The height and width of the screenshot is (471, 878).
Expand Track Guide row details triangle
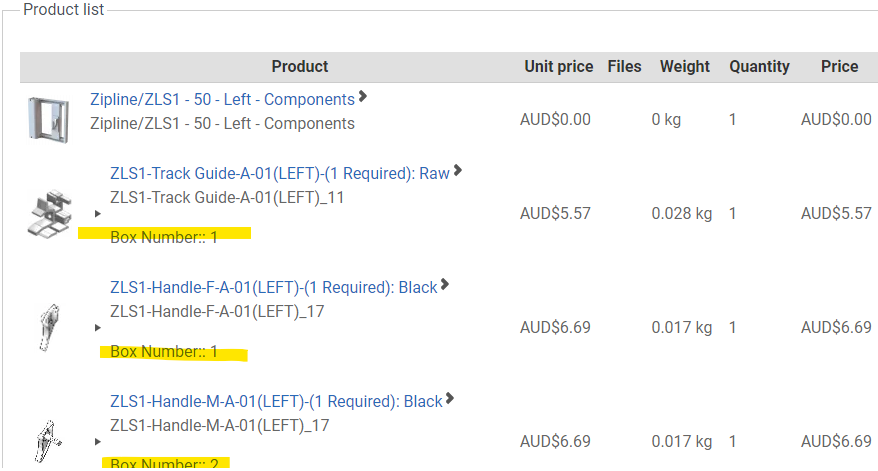97,213
